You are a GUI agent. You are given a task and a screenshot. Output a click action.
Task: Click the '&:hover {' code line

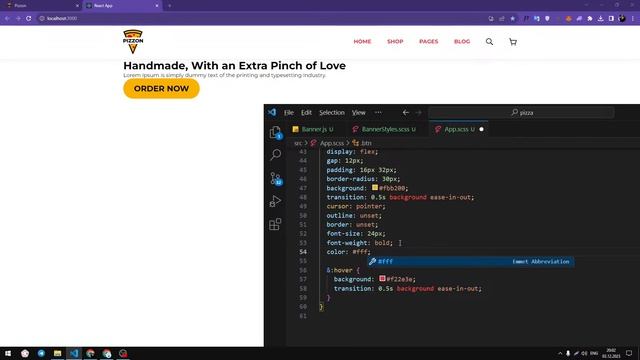tap(343, 270)
